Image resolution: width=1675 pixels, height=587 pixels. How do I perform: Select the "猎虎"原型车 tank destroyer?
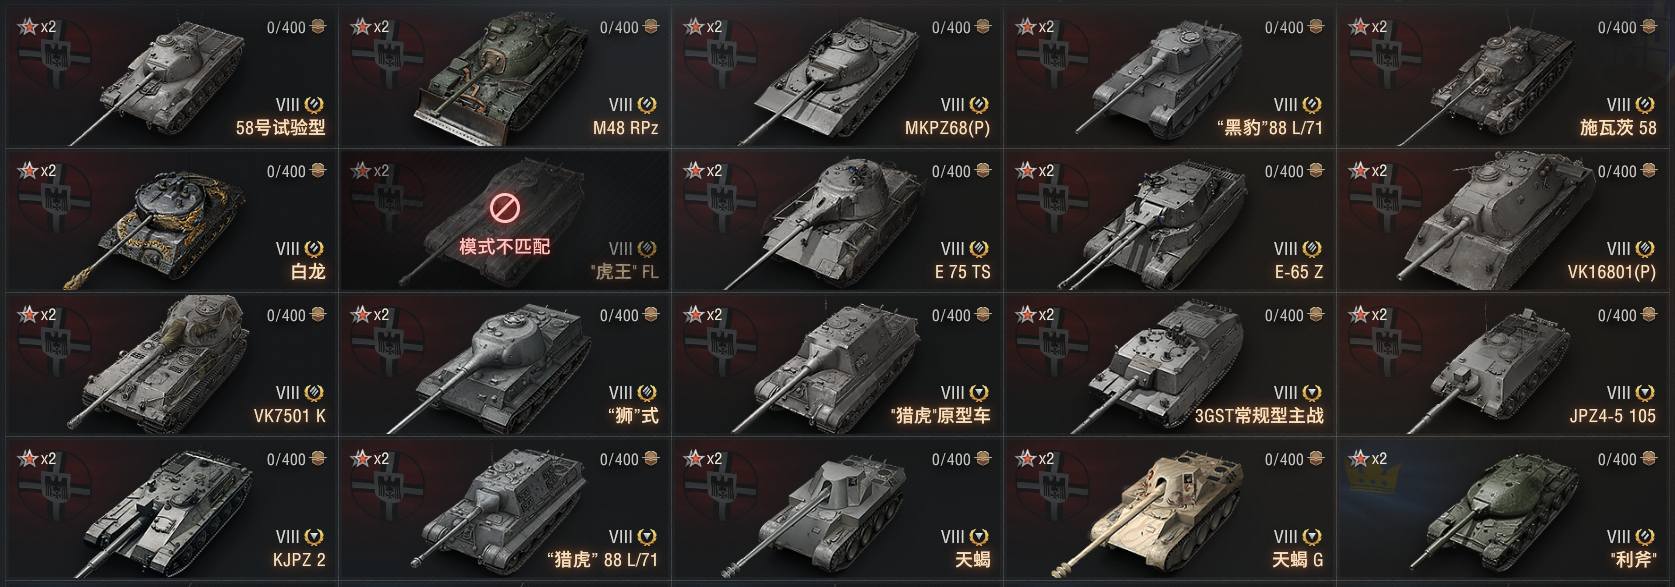point(836,363)
